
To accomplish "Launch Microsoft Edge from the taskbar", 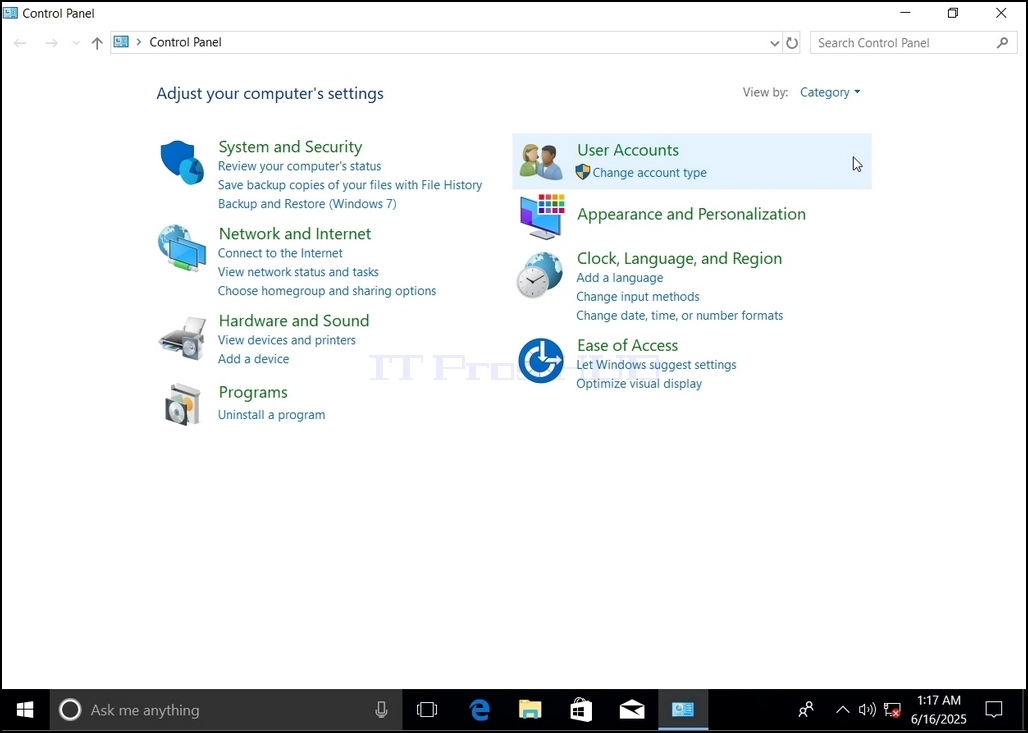I will (480, 709).
